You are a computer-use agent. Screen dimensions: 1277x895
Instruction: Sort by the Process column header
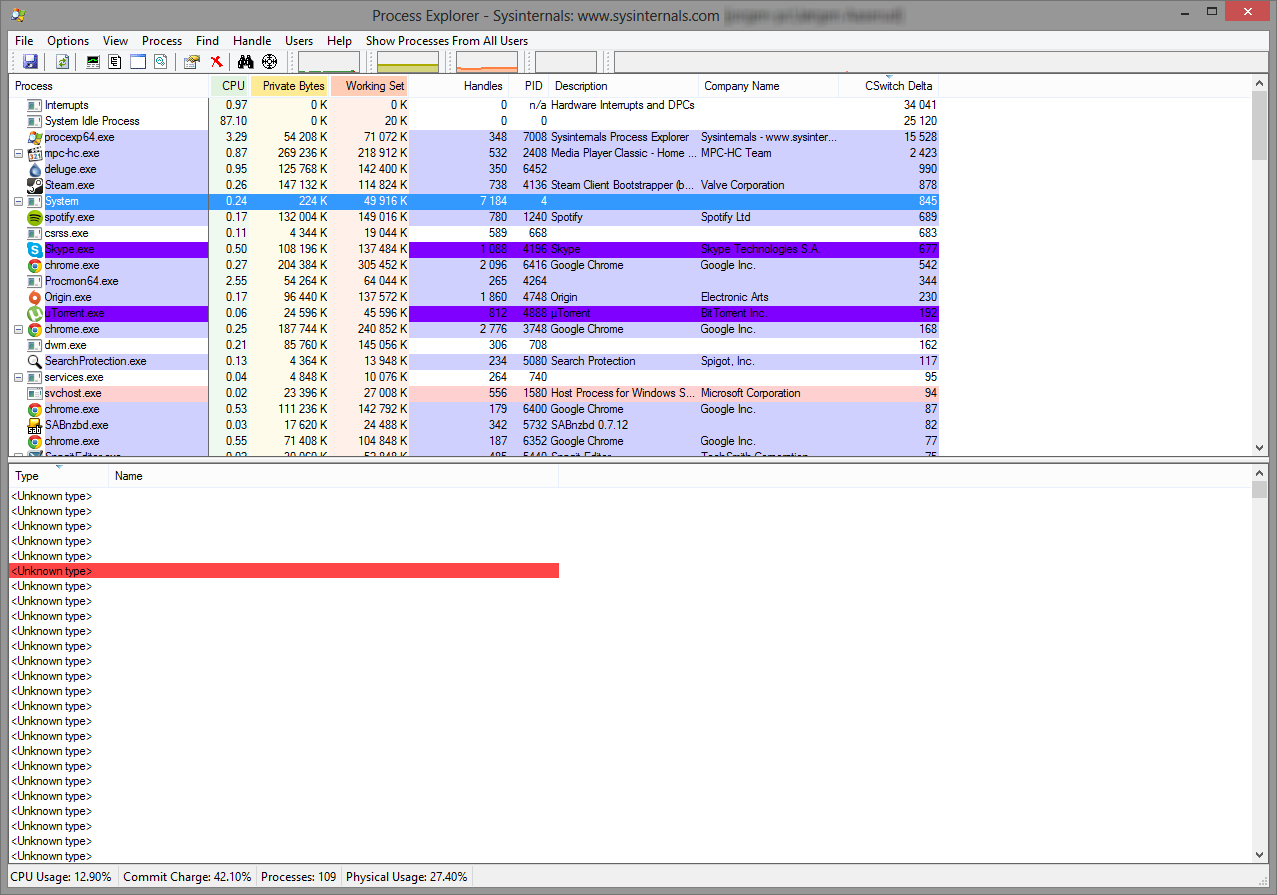click(x=110, y=86)
